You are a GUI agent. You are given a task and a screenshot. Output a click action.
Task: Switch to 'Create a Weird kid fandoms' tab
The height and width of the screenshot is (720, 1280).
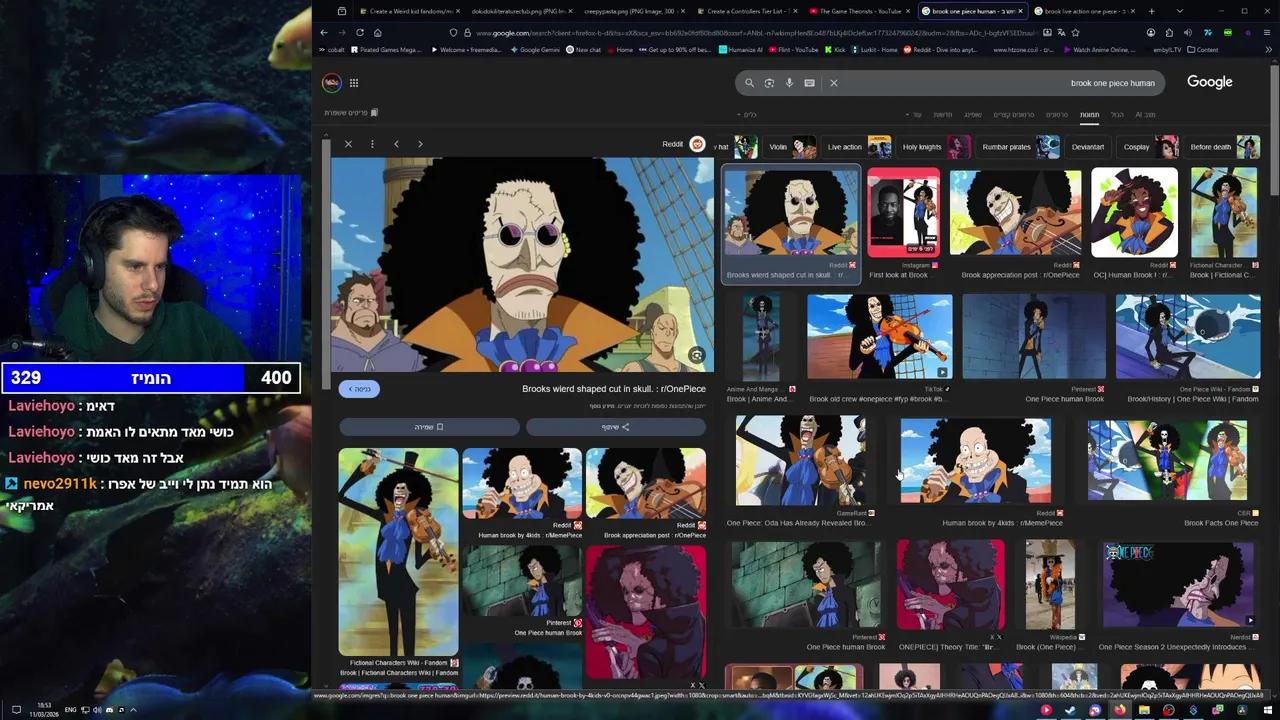(x=411, y=11)
